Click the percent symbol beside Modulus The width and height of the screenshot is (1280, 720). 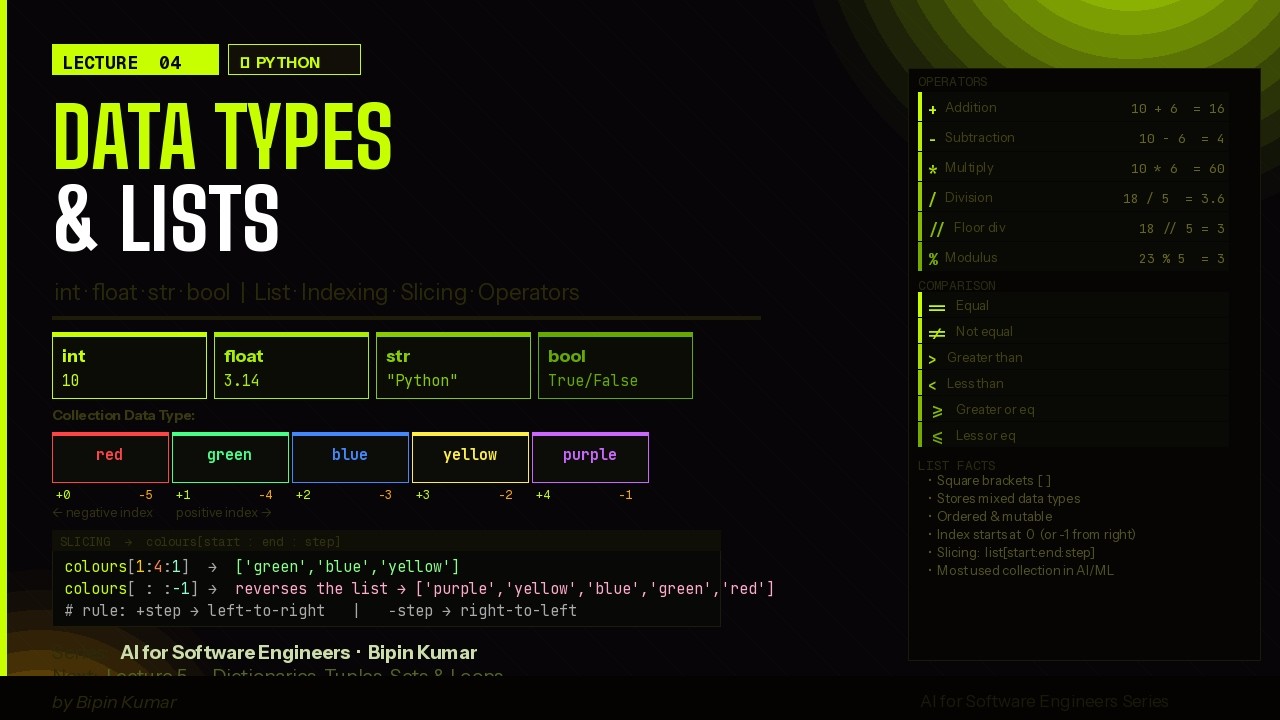933,259
